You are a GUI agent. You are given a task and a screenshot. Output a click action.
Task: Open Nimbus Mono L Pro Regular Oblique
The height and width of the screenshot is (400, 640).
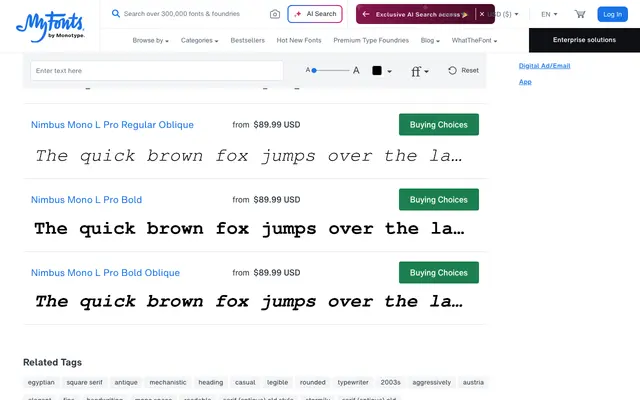(x=112, y=125)
